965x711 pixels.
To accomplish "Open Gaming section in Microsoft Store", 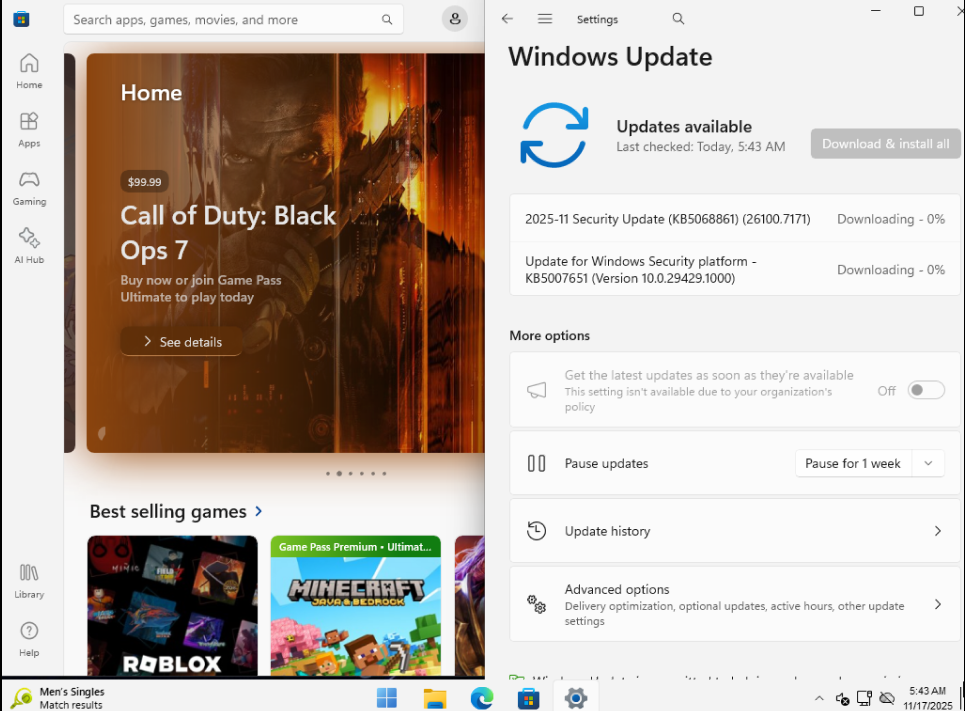I will point(29,188).
